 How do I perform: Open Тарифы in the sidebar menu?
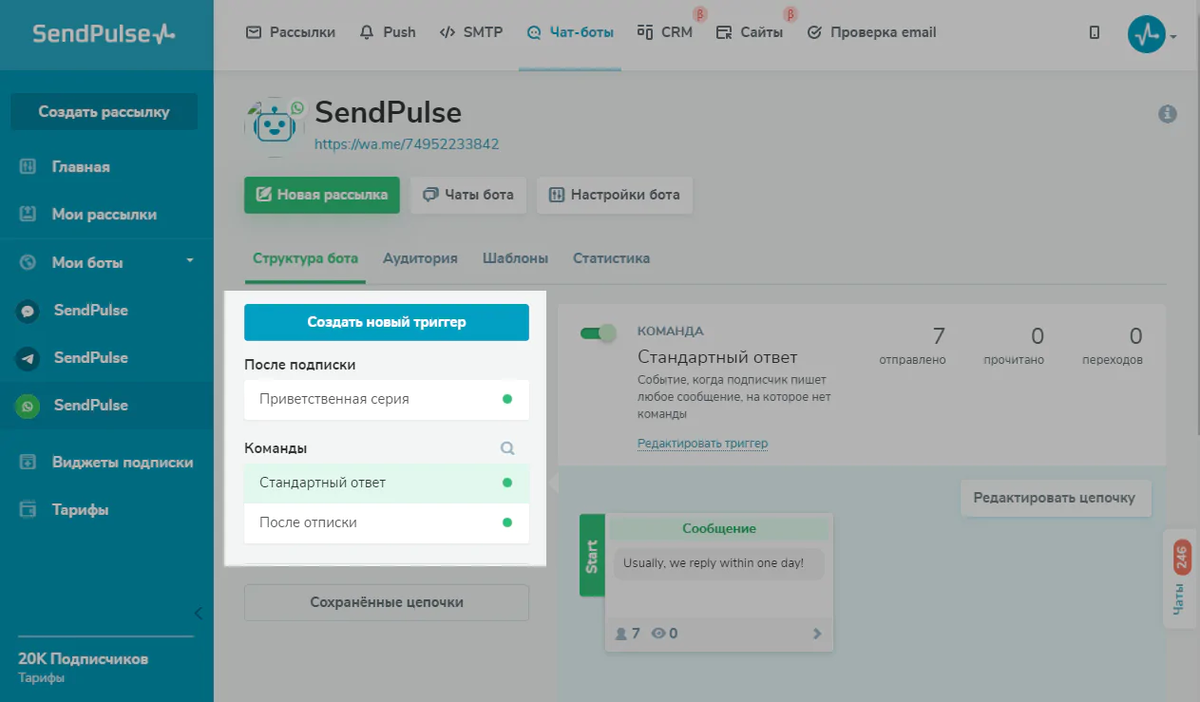pos(80,510)
